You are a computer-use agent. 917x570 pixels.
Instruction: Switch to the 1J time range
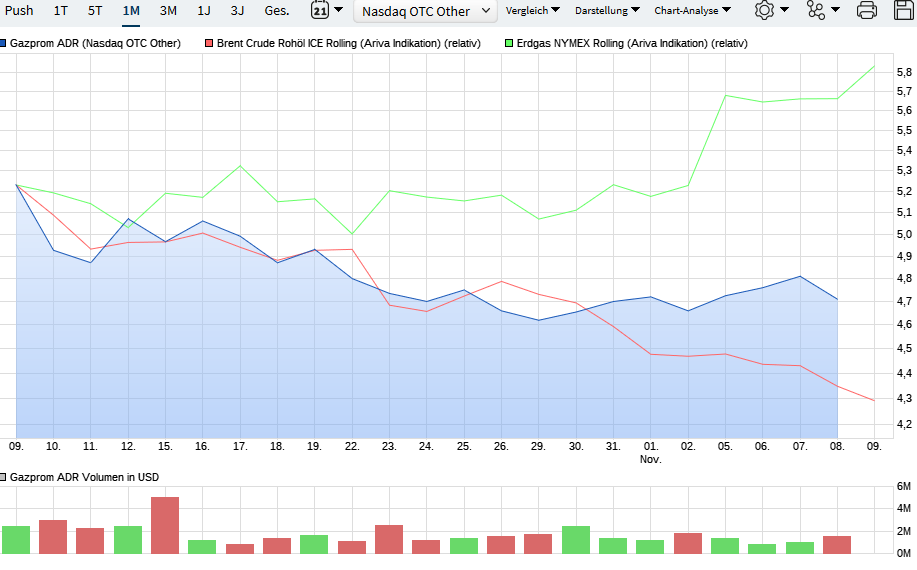204,11
